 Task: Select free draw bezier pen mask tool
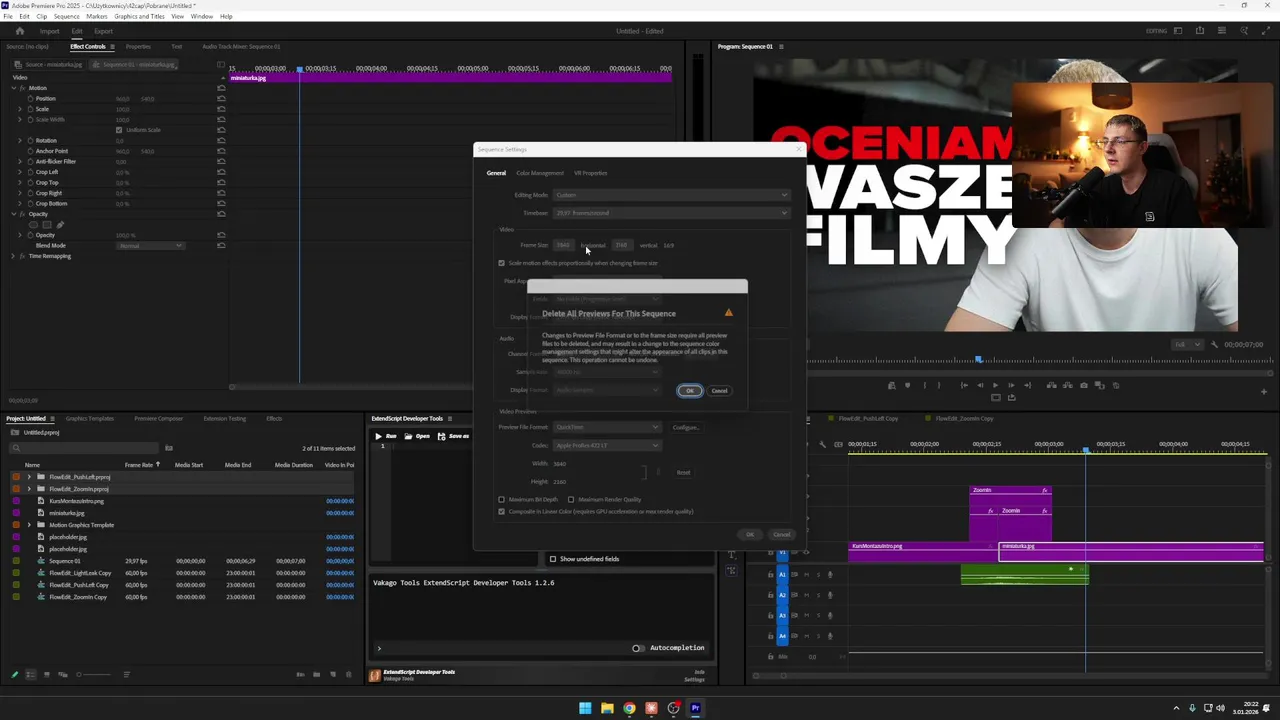pyautogui.click(x=59, y=225)
